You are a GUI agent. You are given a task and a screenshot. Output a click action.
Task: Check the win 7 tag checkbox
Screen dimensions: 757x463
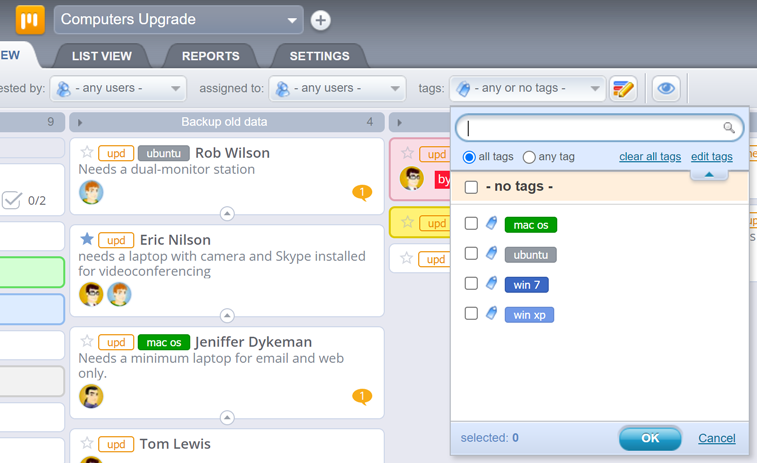471,283
